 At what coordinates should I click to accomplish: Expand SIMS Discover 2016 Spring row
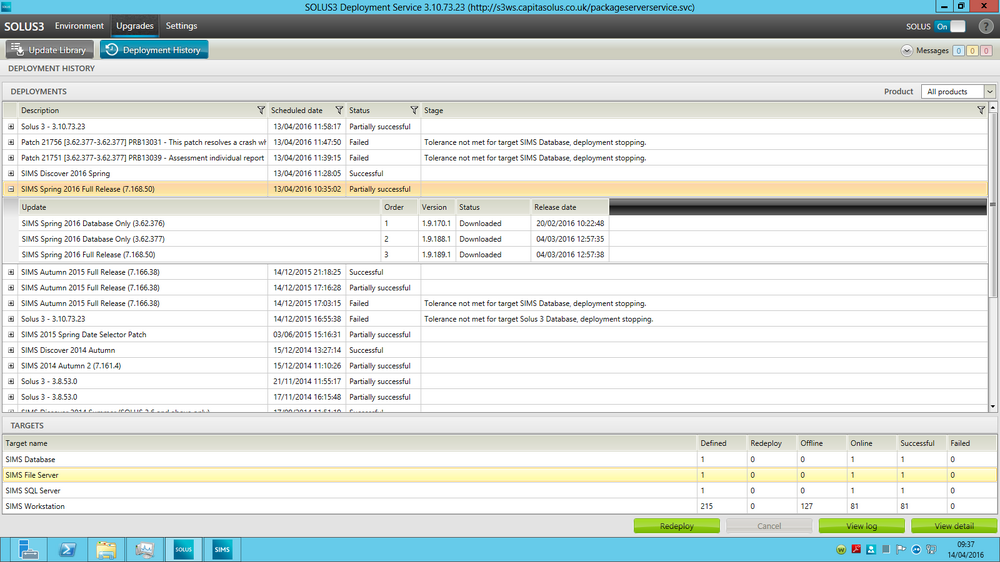pyautogui.click(x=11, y=174)
